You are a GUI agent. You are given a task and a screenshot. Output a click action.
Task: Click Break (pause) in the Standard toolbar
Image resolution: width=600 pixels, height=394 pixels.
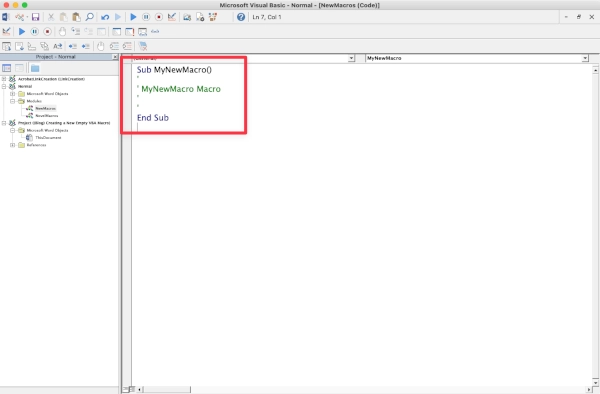click(x=146, y=17)
